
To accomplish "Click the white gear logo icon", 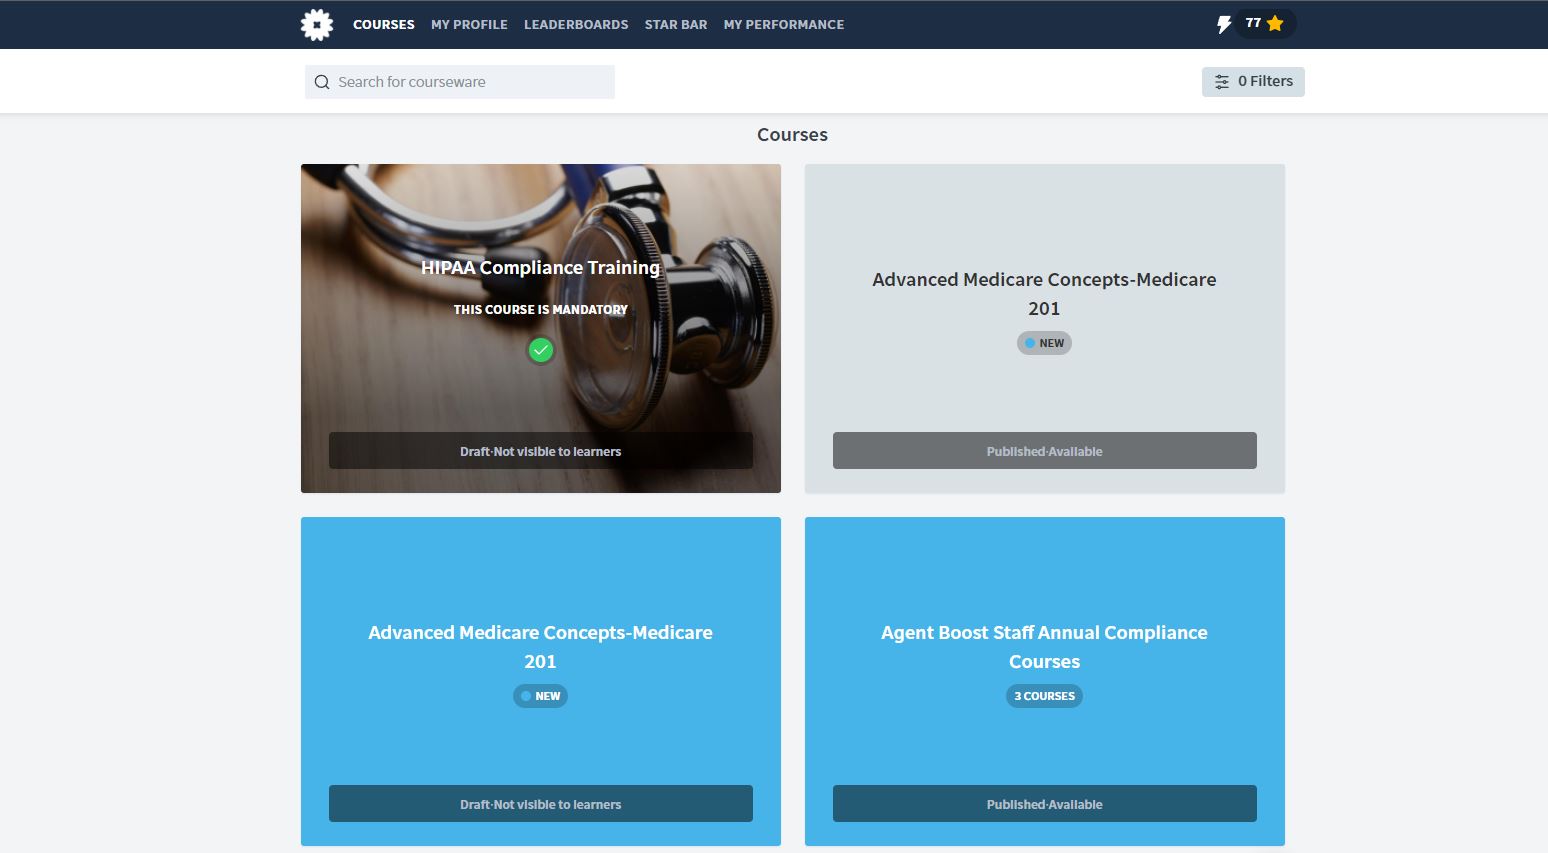I will point(317,24).
